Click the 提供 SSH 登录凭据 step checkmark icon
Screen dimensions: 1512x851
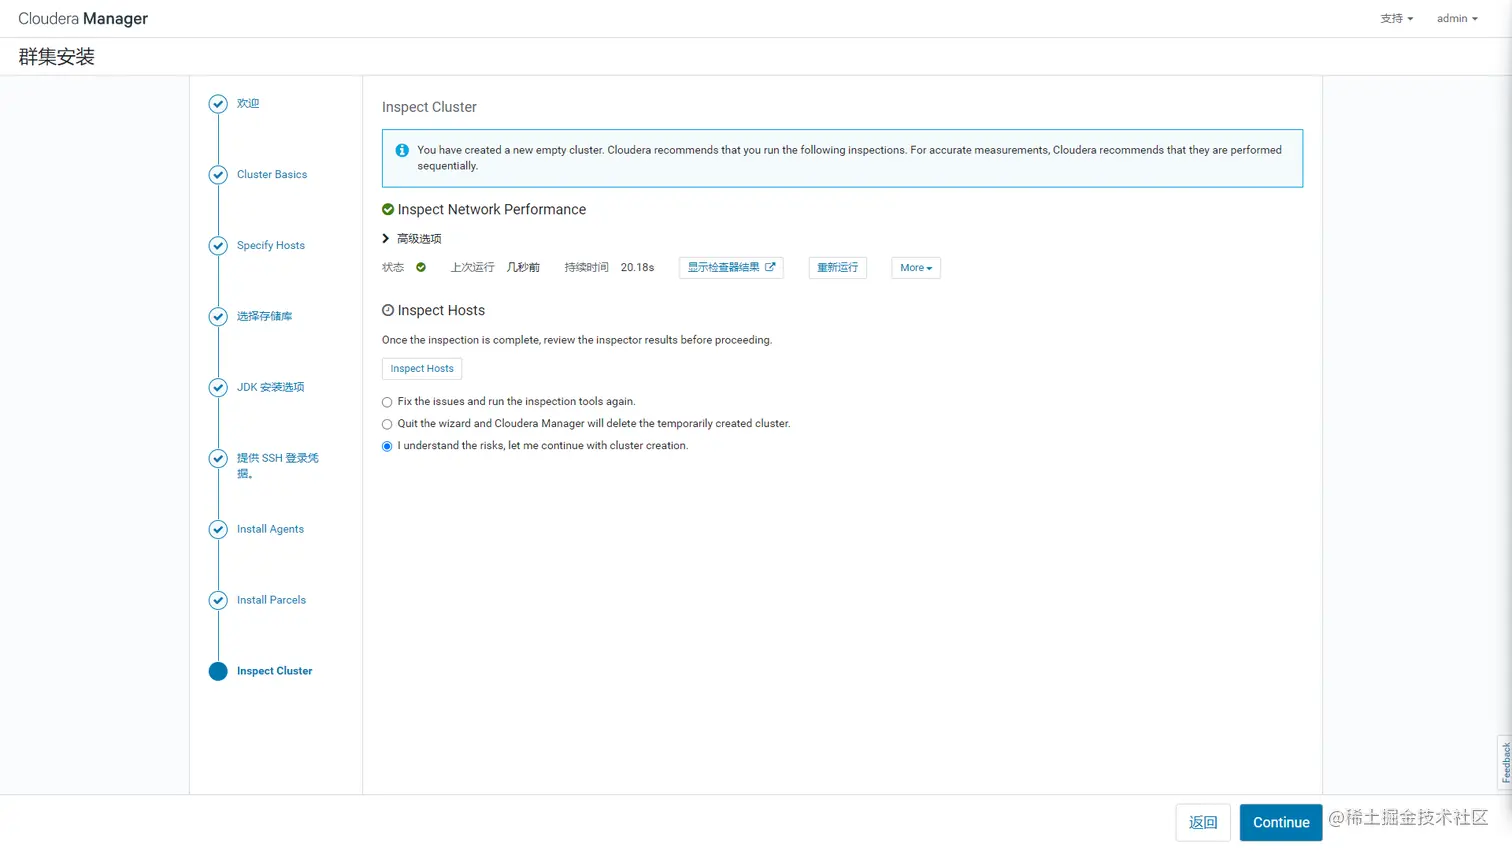click(218, 459)
